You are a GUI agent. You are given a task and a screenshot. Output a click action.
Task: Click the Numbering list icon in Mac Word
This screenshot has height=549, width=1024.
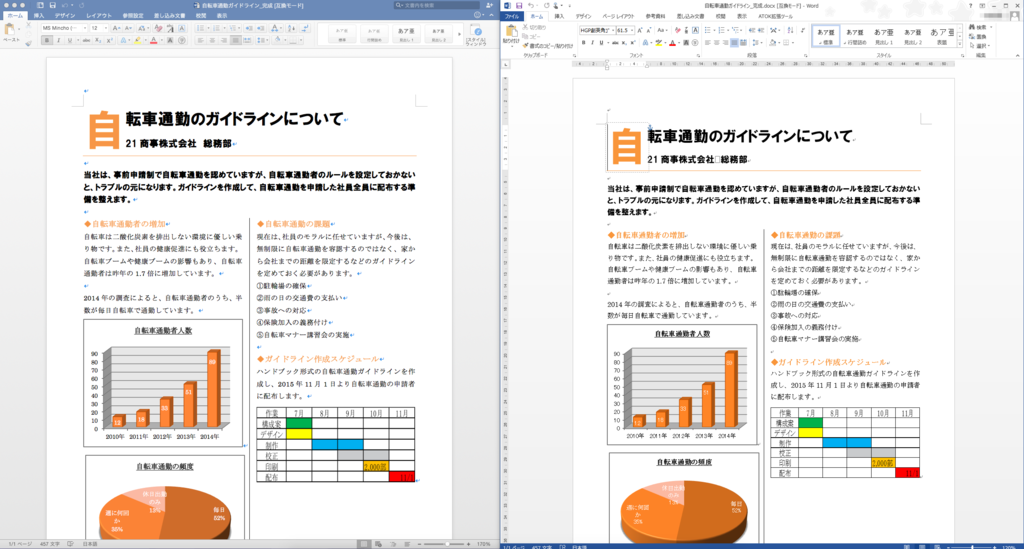point(216,28)
